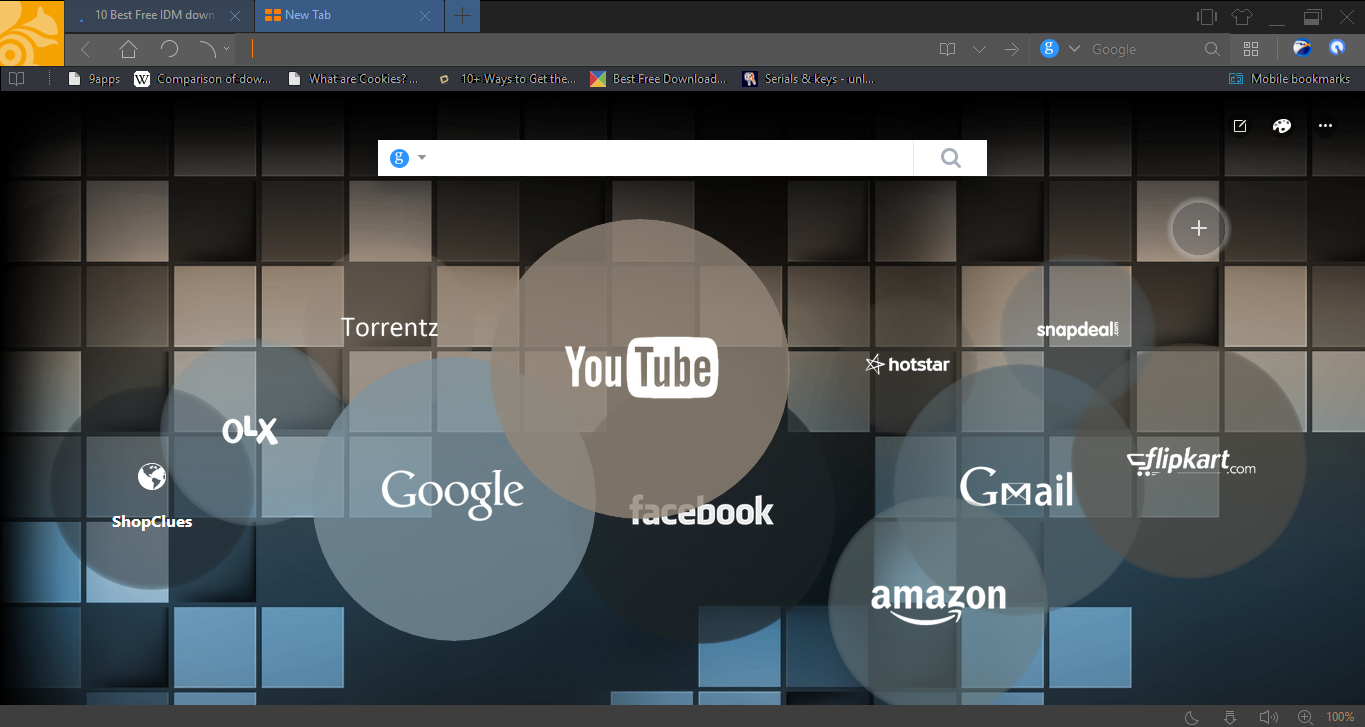Click into the center search input field
The height and width of the screenshot is (727, 1365).
click(672, 158)
